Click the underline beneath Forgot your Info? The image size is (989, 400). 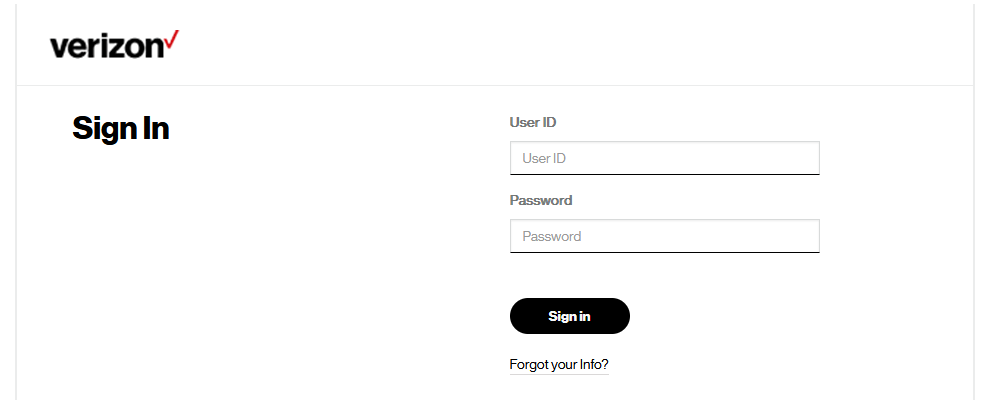559,374
